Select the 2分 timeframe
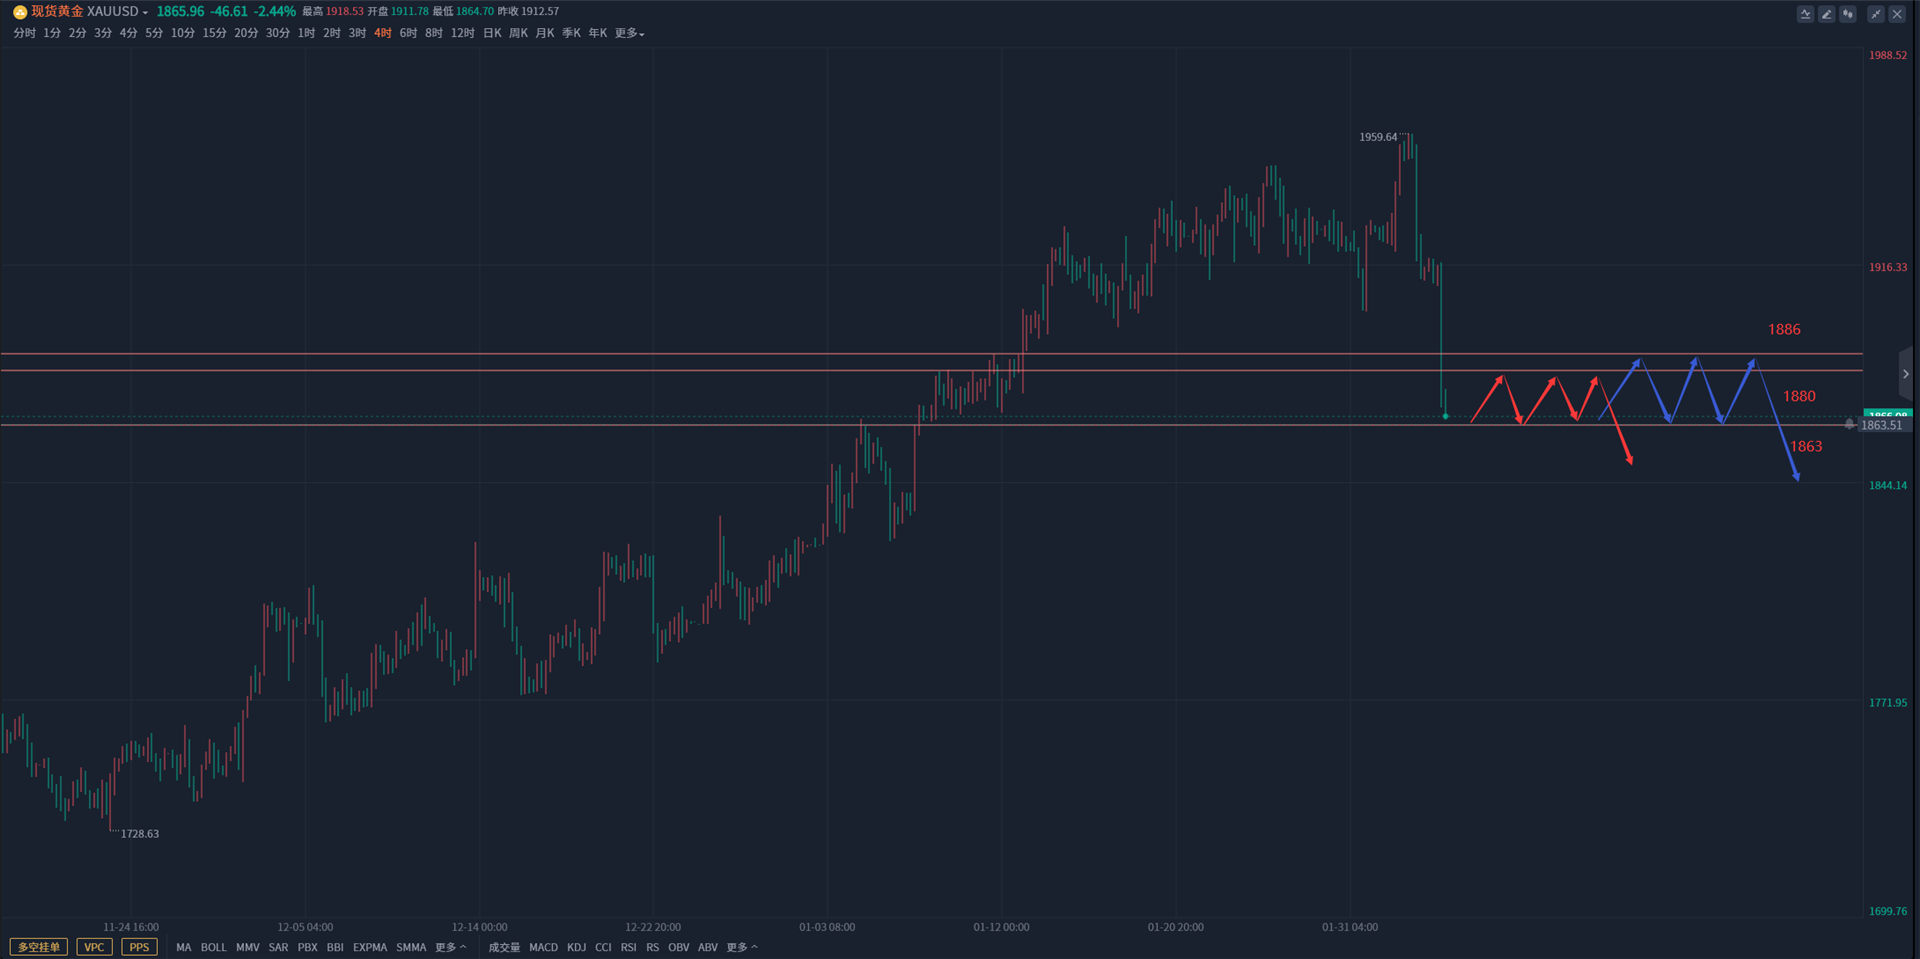Screen dimensions: 1920x959 tap(77, 33)
